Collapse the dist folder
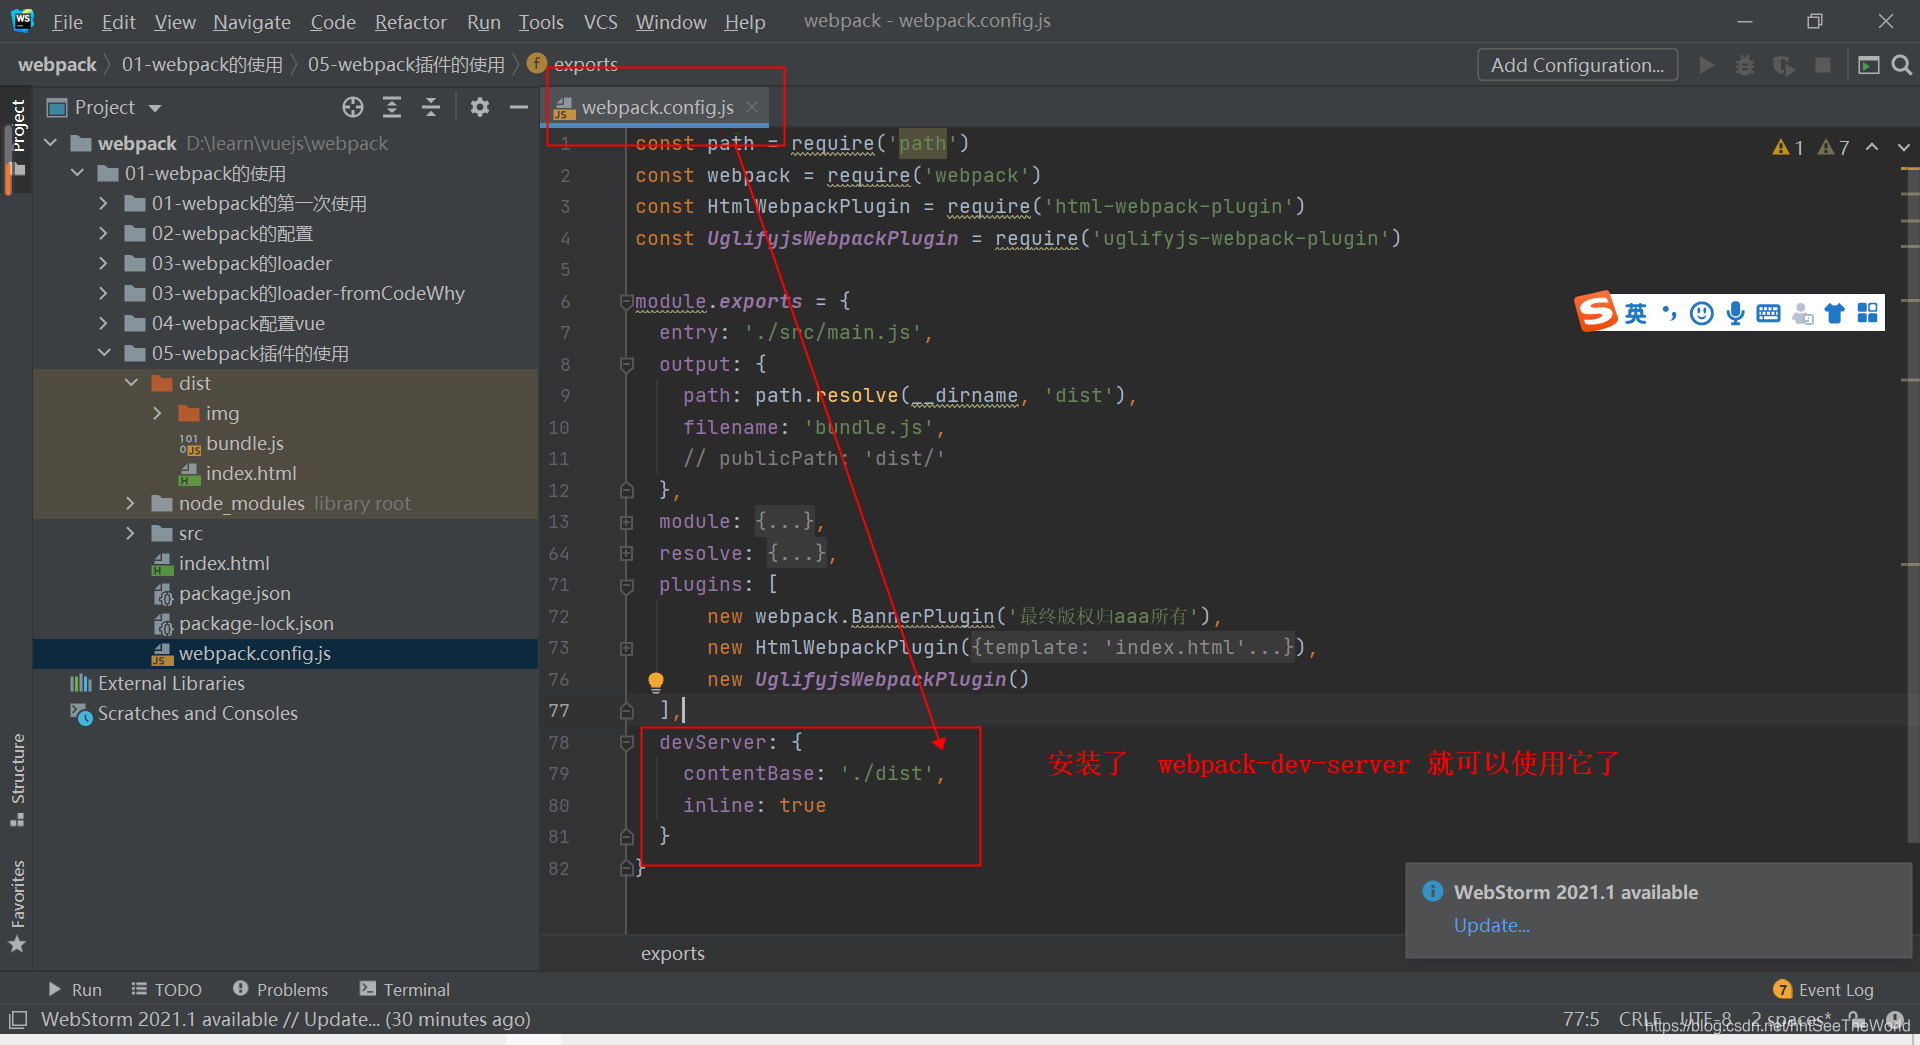The width and height of the screenshot is (1920, 1045). point(131,383)
